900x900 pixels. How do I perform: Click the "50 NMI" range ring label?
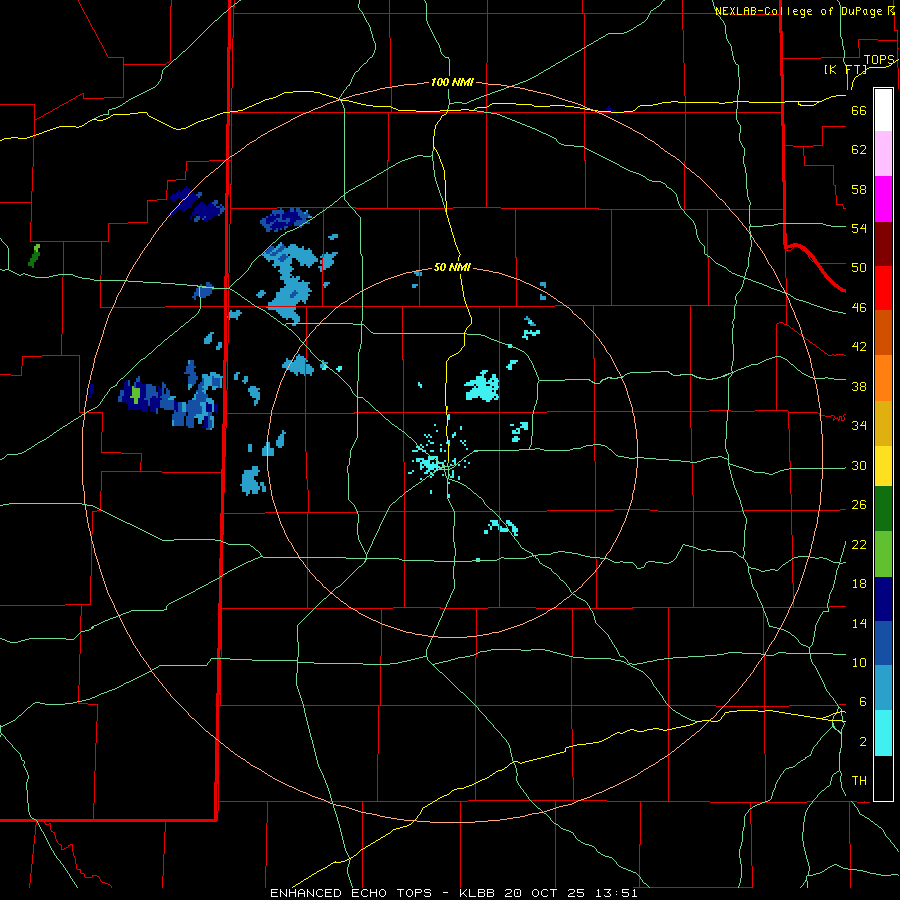tap(452, 267)
